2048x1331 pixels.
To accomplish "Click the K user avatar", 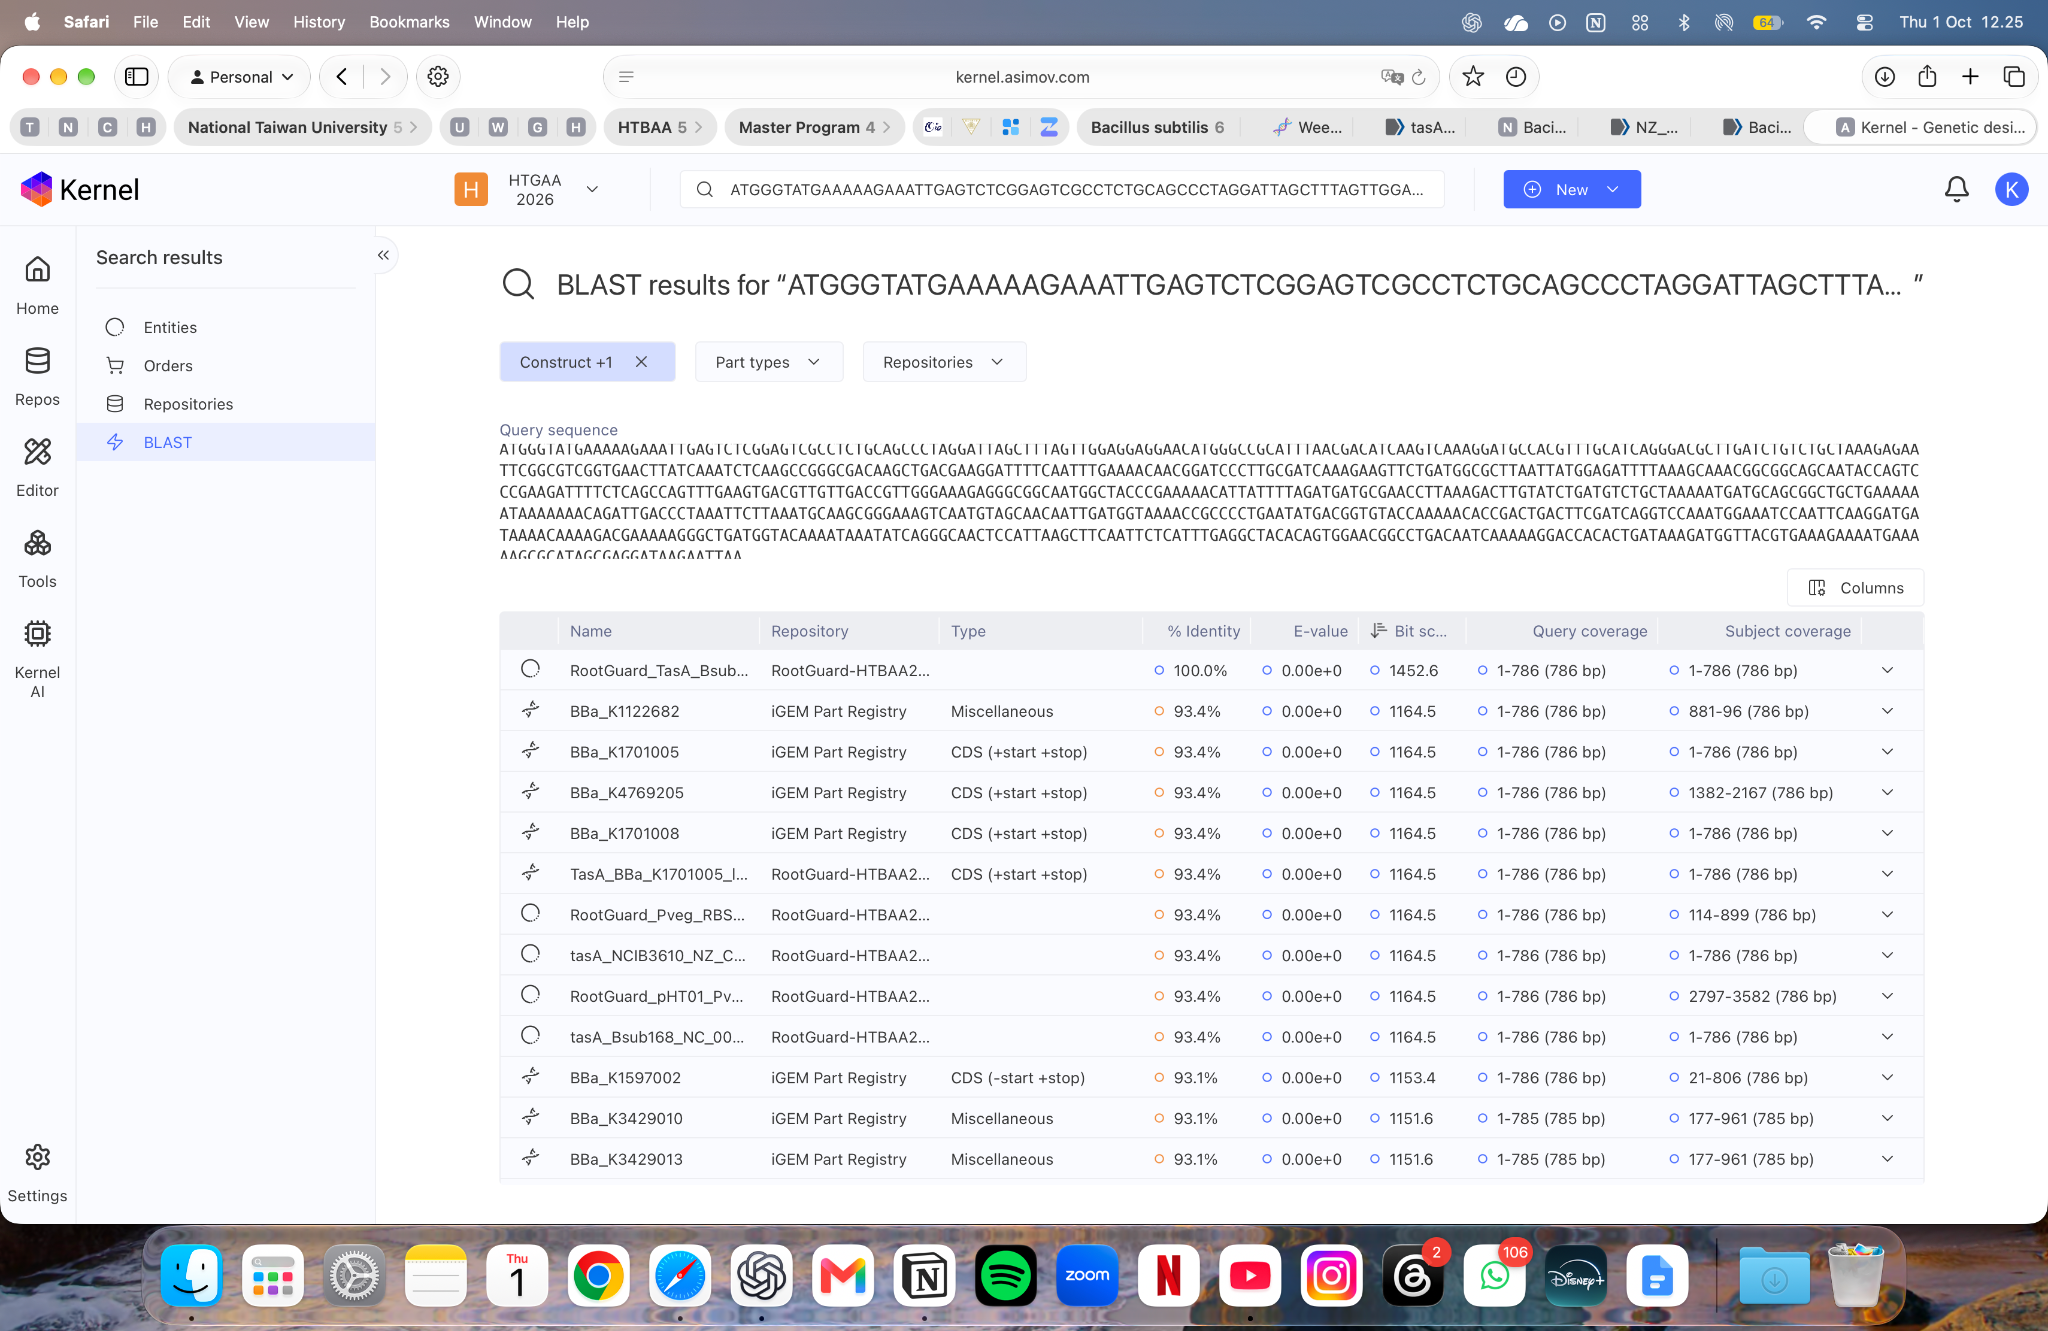I will (x=2011, y=189).
